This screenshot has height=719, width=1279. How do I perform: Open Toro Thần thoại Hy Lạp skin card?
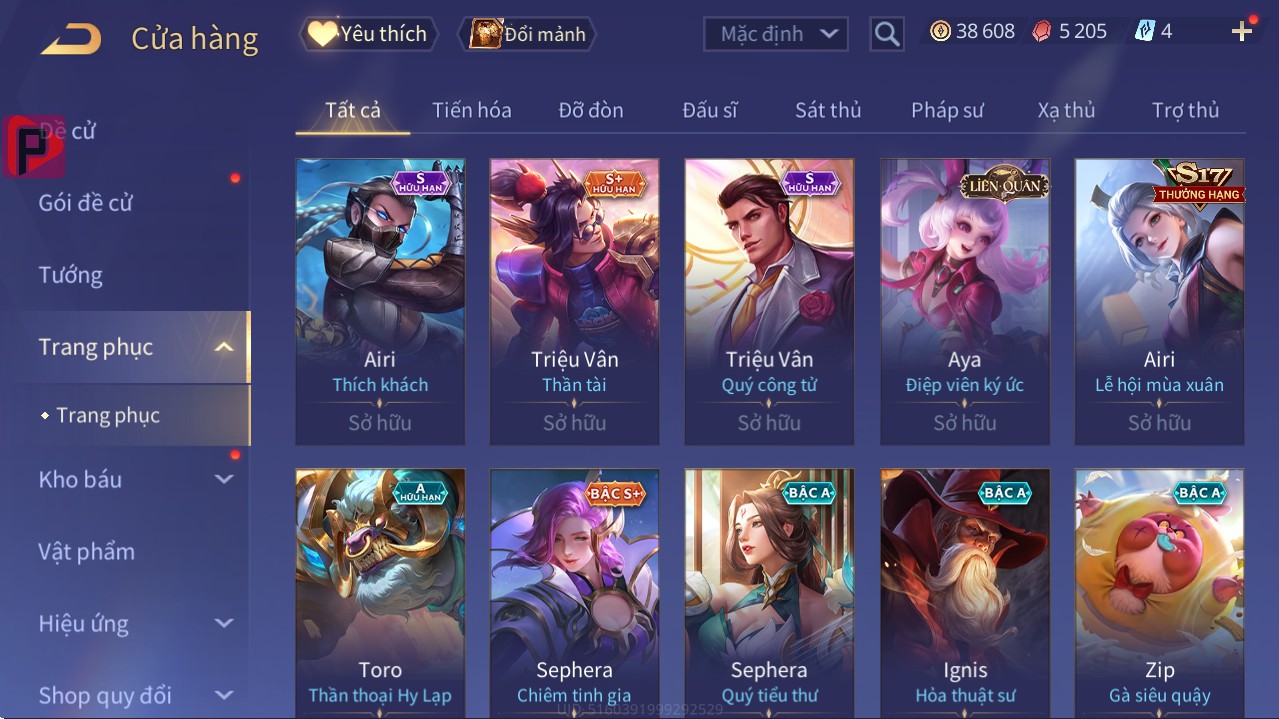pos(380,593)
